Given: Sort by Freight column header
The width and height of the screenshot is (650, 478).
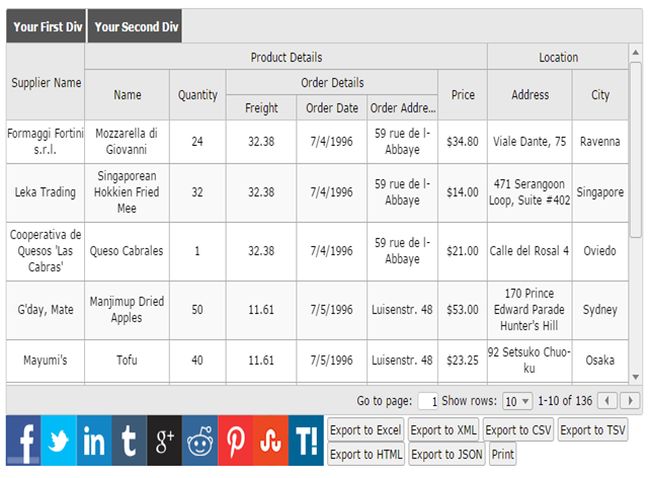Looking at the screenshot, I should pos(261,108).
